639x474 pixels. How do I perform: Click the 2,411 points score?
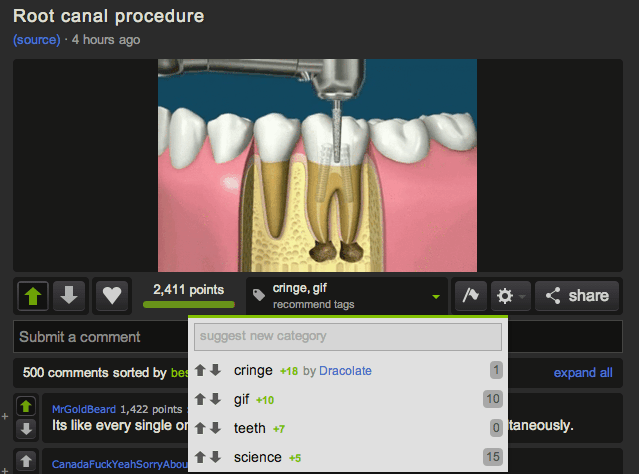point(188,289)
